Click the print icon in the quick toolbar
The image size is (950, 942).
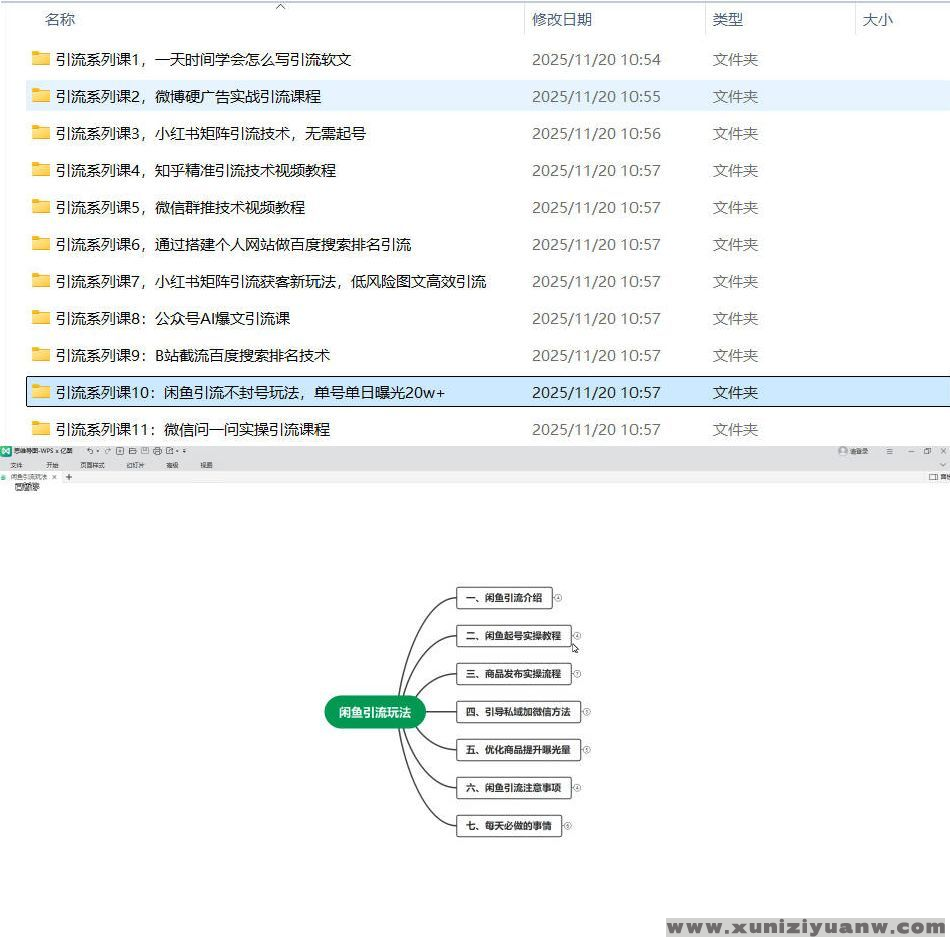pos(157,452)
